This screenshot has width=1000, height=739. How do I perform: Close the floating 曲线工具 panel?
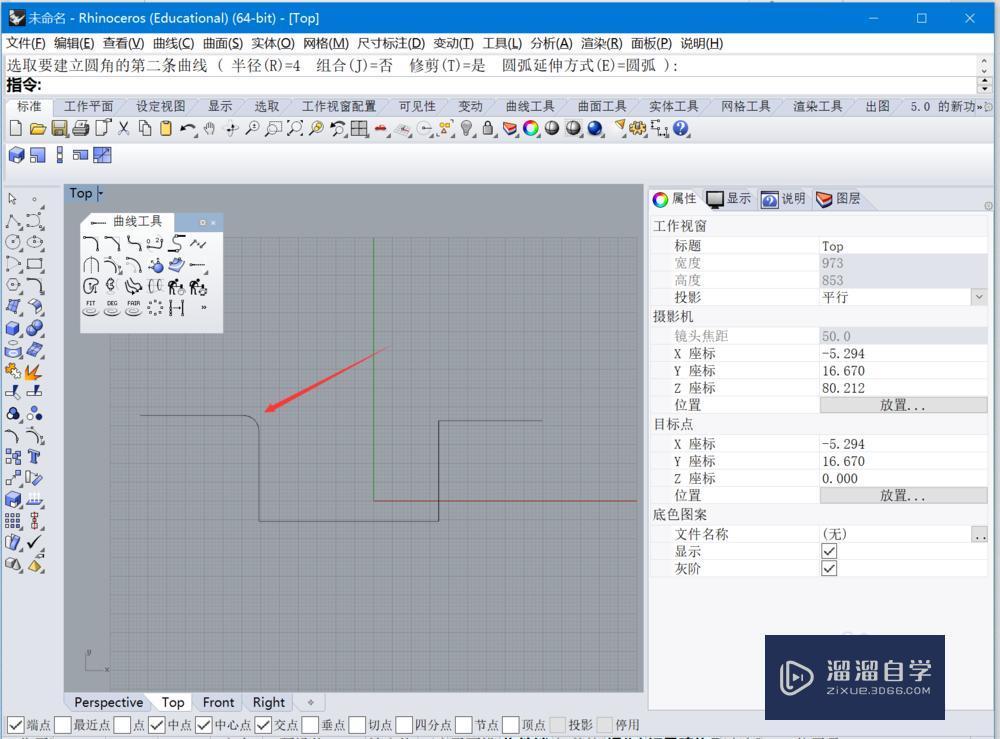click(213, 223)
